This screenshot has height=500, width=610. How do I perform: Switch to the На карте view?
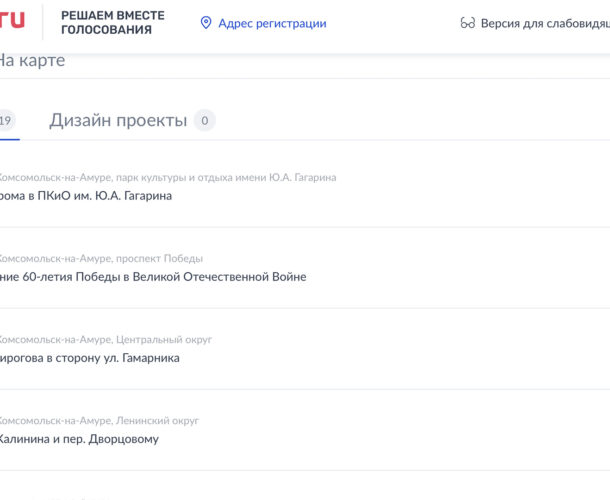[x=32, y=60]
